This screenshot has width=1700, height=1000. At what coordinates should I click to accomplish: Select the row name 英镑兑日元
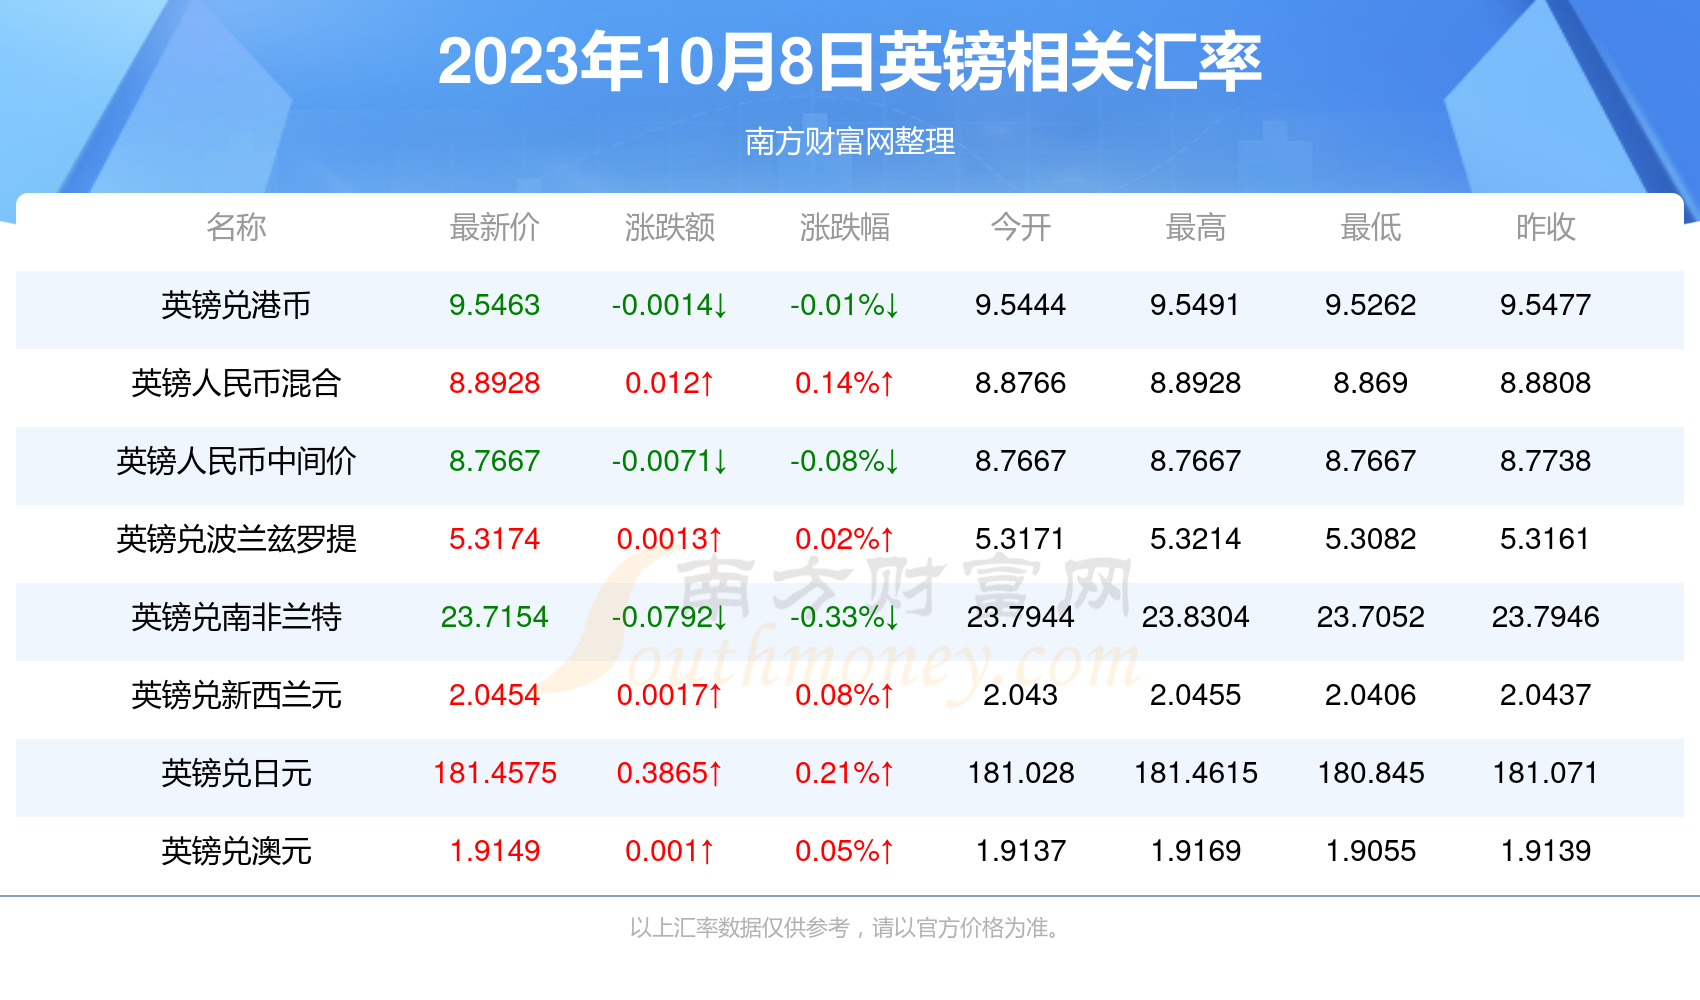(236, 773)
